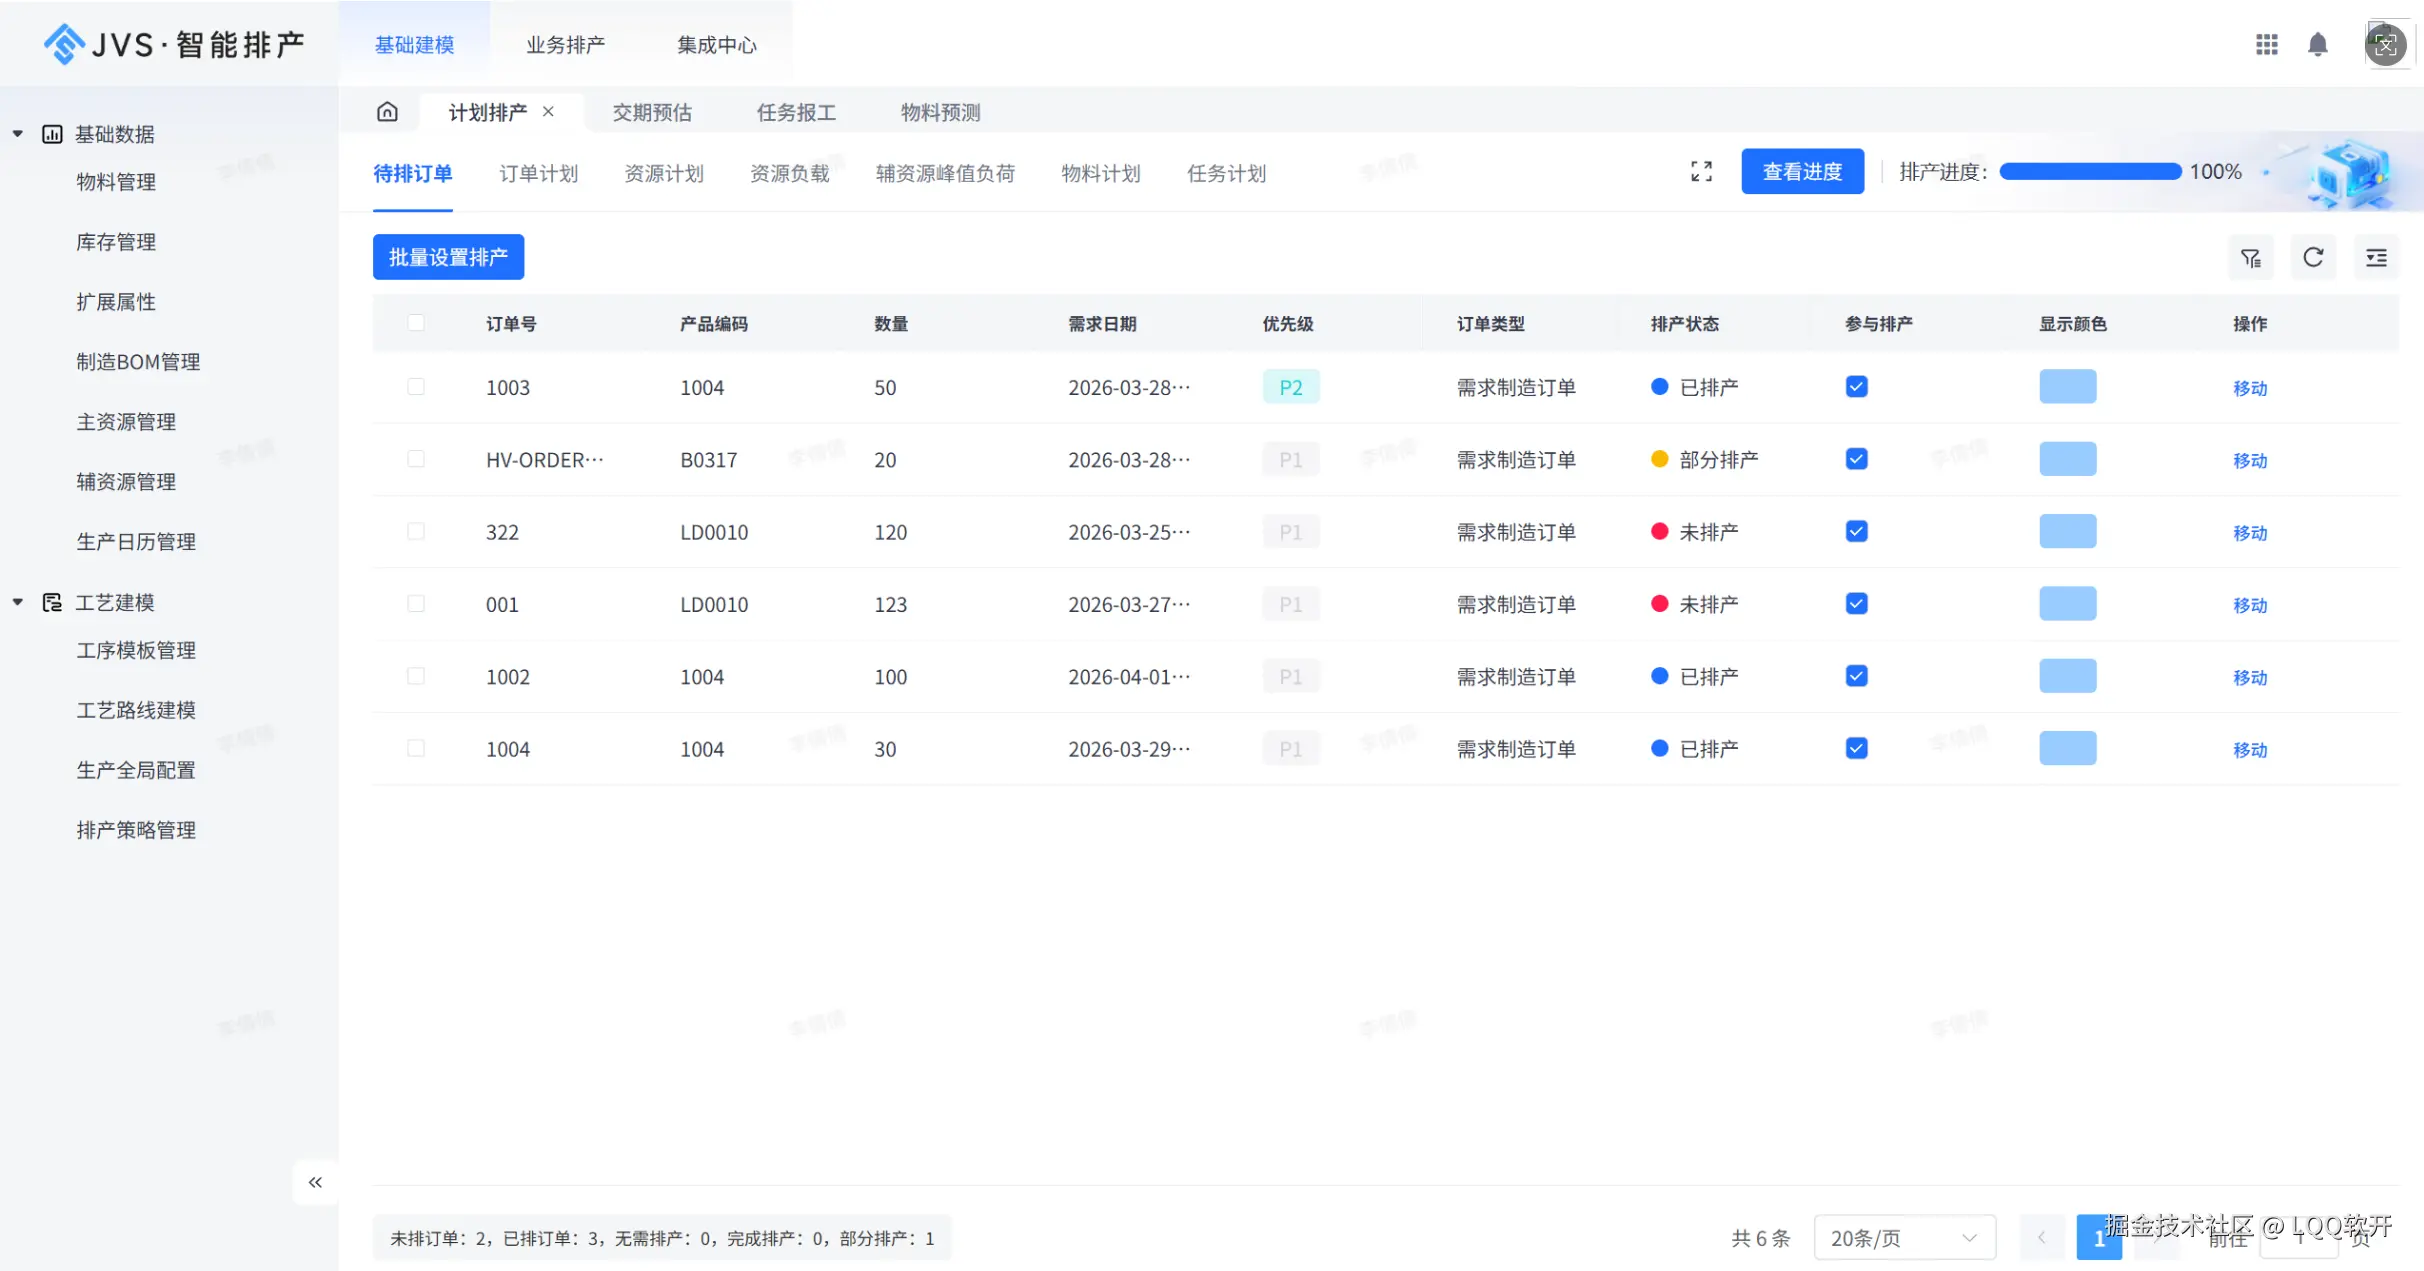2424x1271 pixels.
Task: Switch to the 资源负载 tab
Action: [x=789, y=173]
